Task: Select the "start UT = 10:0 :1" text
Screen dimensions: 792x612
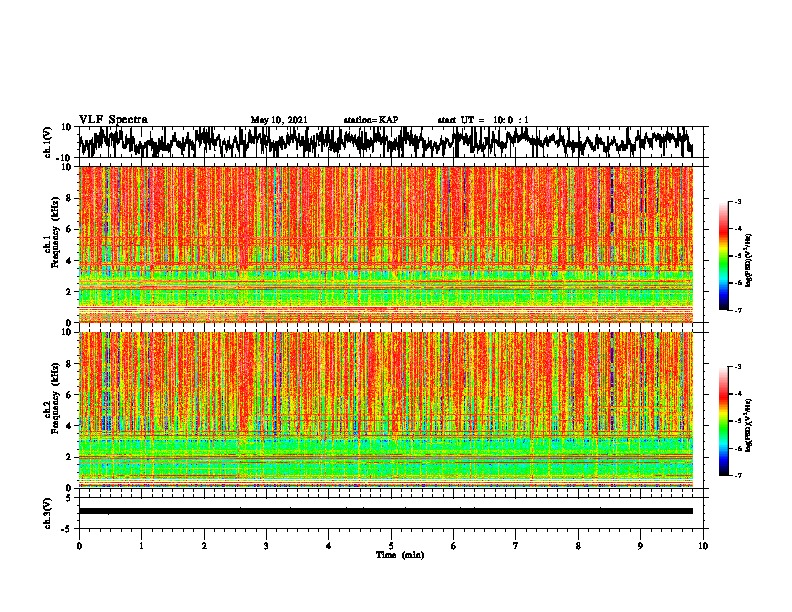Action: click(x=483, y=120)
